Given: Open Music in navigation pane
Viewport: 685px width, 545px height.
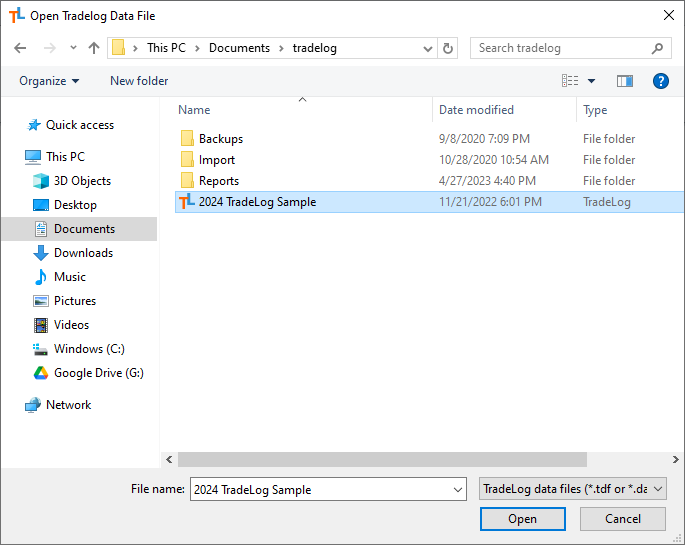Looking at the screenshot, I should [69, 277].
